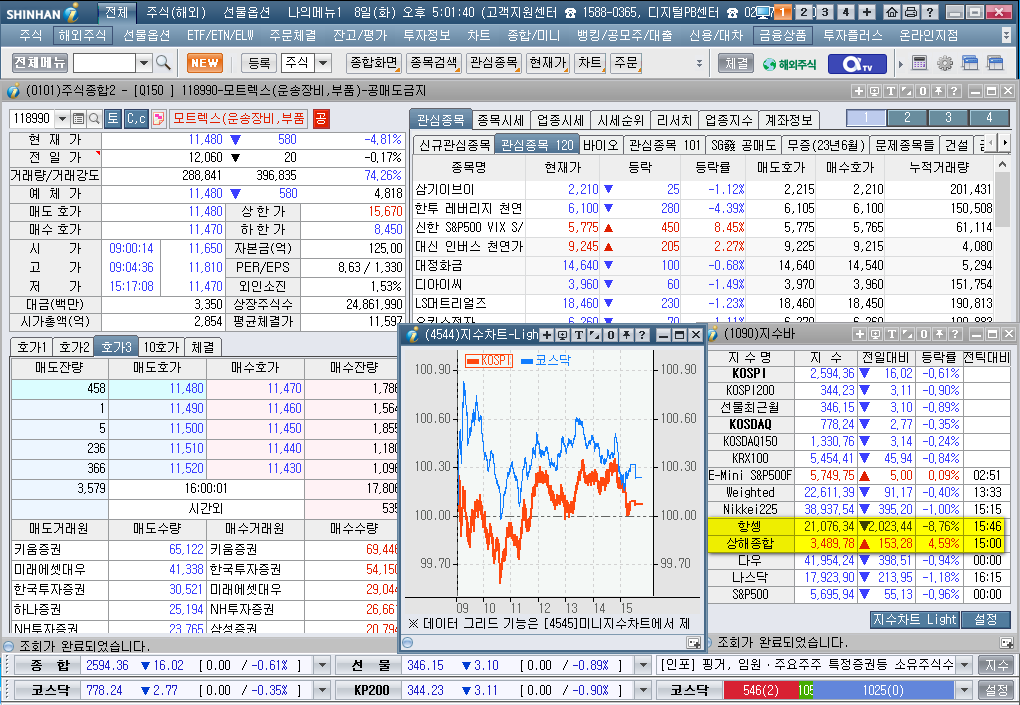
Task: Click the T icon in 주식종합2 title bar
Action: [x=891, y=91]
